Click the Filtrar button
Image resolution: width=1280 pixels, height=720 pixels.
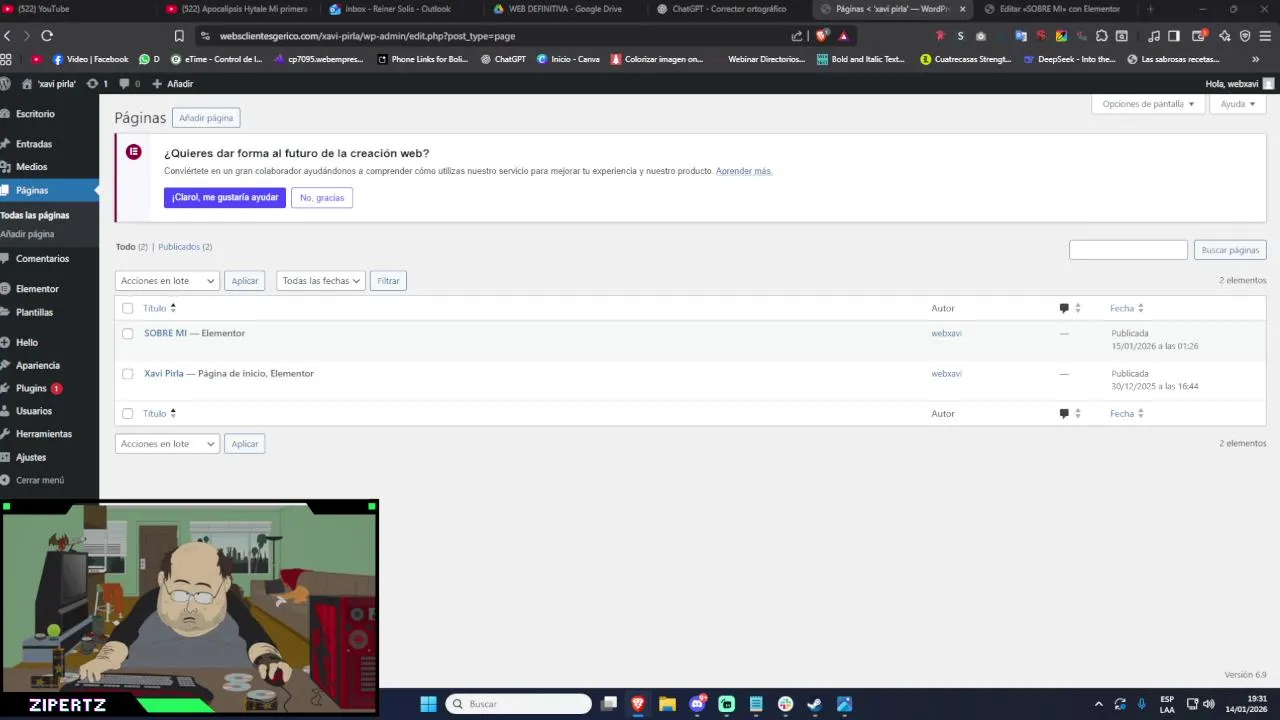click(388, 281)
